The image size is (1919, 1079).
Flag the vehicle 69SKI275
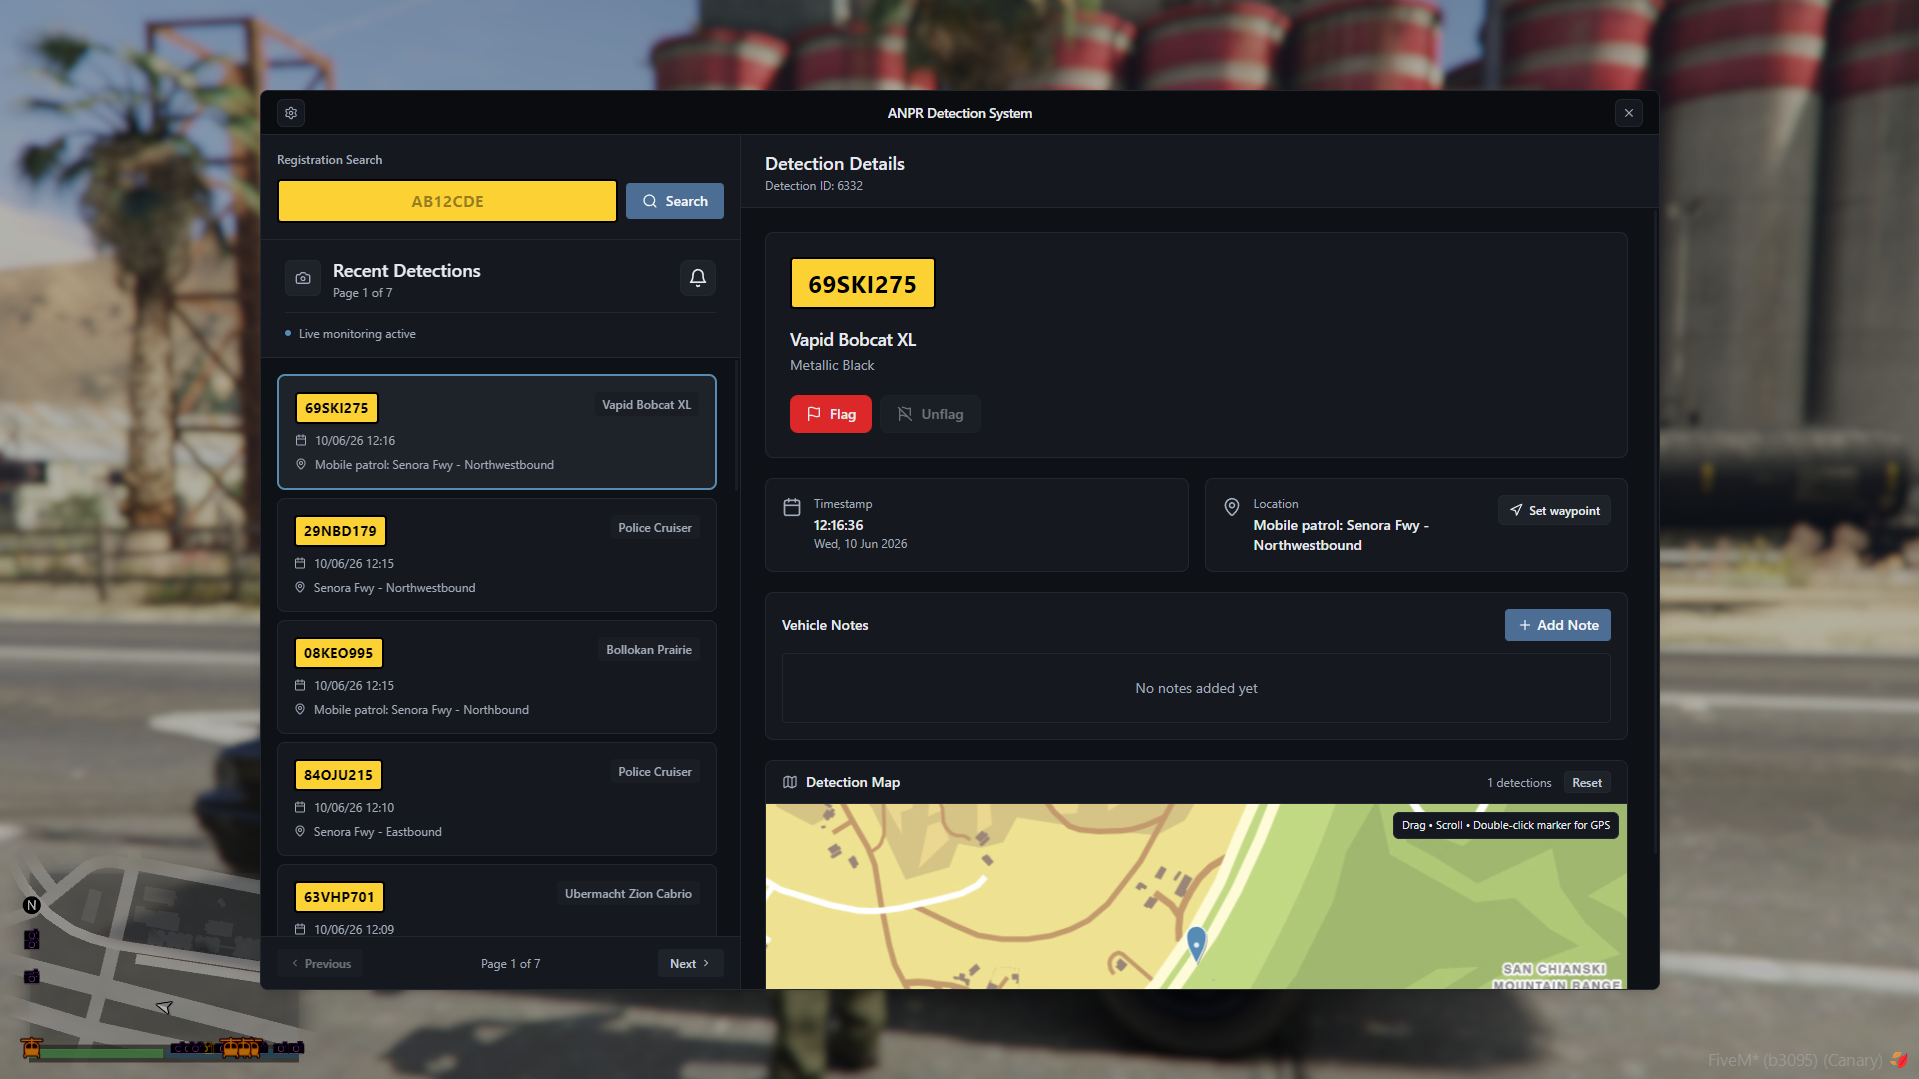831,414
